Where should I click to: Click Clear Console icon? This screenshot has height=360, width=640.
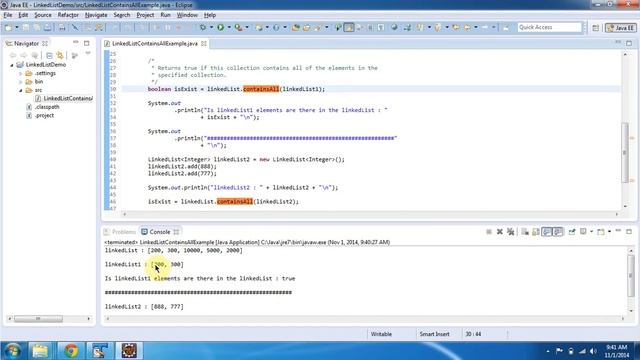(x=525, y=232)
